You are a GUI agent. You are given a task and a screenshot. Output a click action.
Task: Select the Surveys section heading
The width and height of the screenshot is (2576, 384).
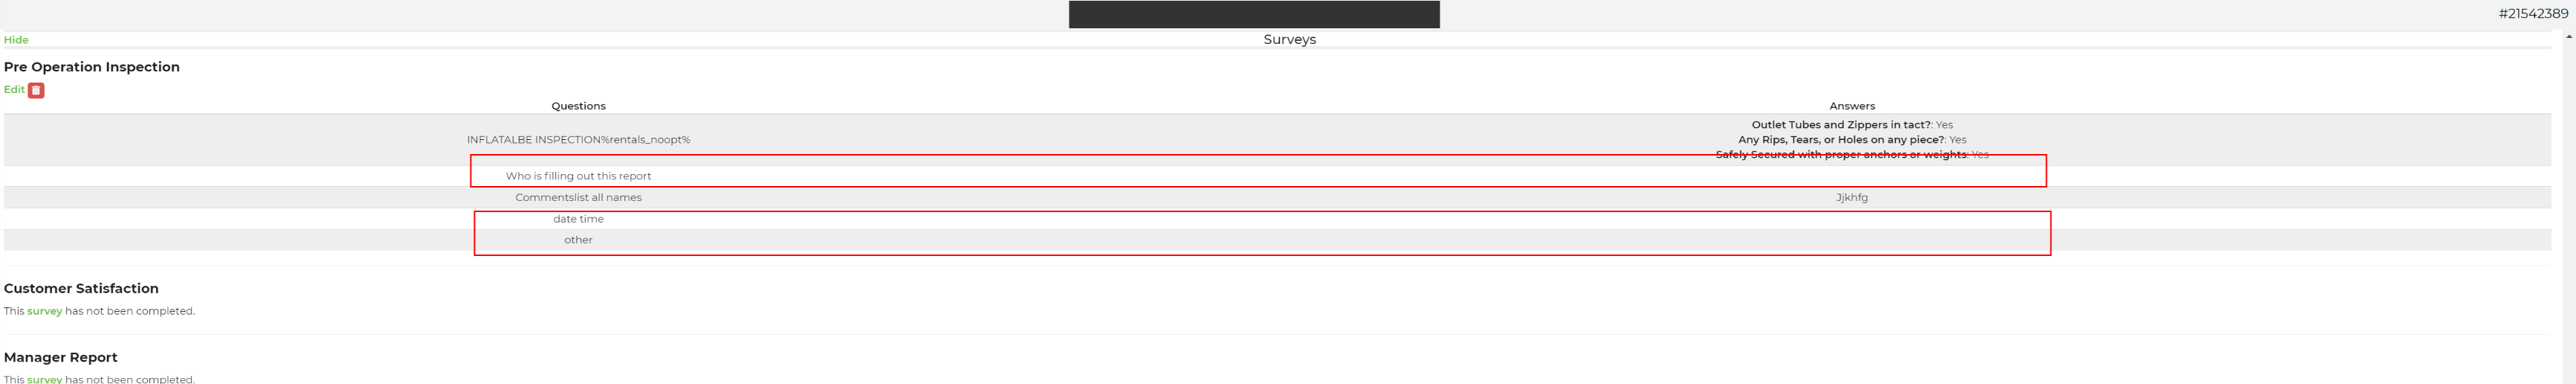1289,40
